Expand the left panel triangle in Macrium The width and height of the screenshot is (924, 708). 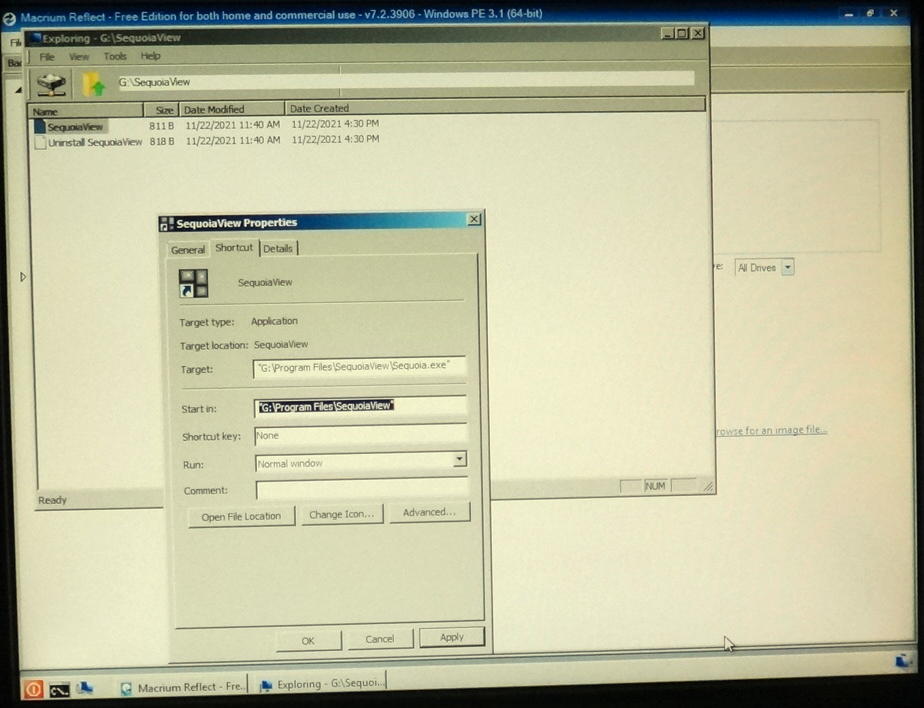23,276
